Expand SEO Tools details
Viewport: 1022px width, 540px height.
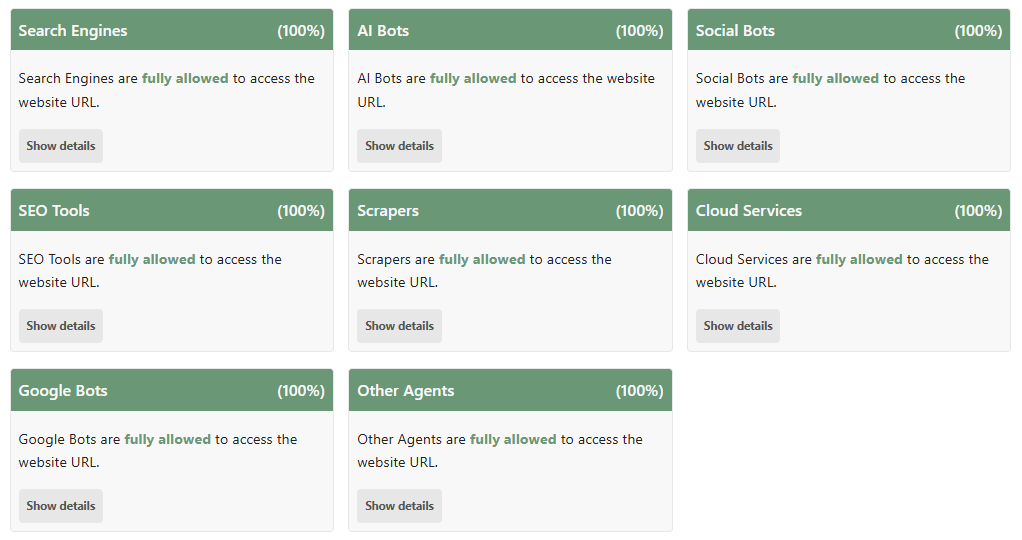[61, 326]
